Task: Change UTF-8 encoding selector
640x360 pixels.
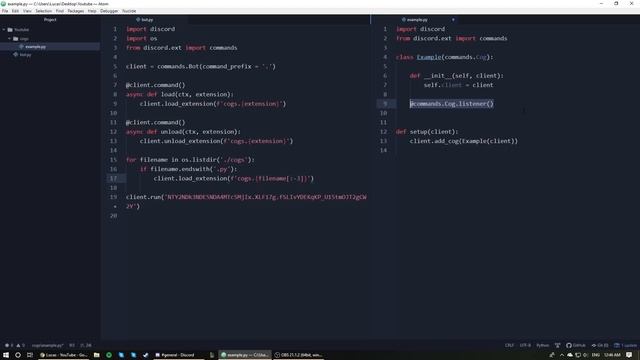Action: point(525,345)
